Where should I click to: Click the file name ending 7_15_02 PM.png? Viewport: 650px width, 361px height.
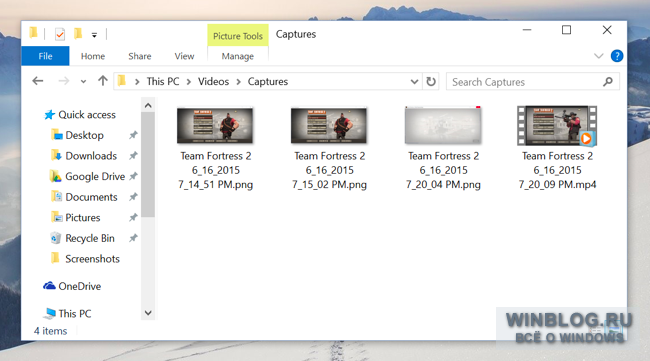330,170
